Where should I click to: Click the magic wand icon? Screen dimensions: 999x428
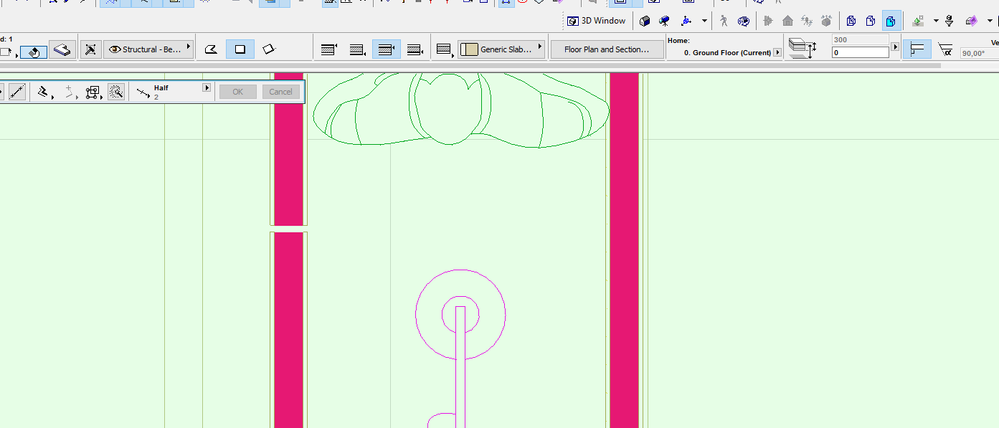116,92
